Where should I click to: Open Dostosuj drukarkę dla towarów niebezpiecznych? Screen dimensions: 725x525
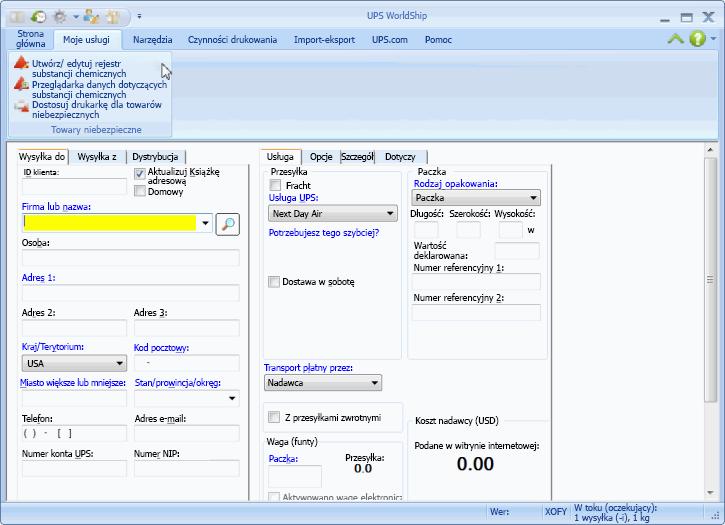(88, 110)
